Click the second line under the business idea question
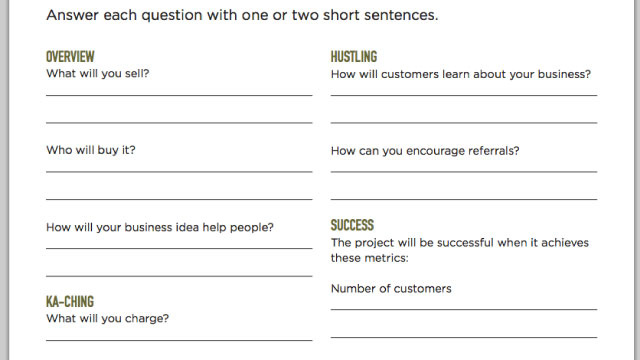 179,276
